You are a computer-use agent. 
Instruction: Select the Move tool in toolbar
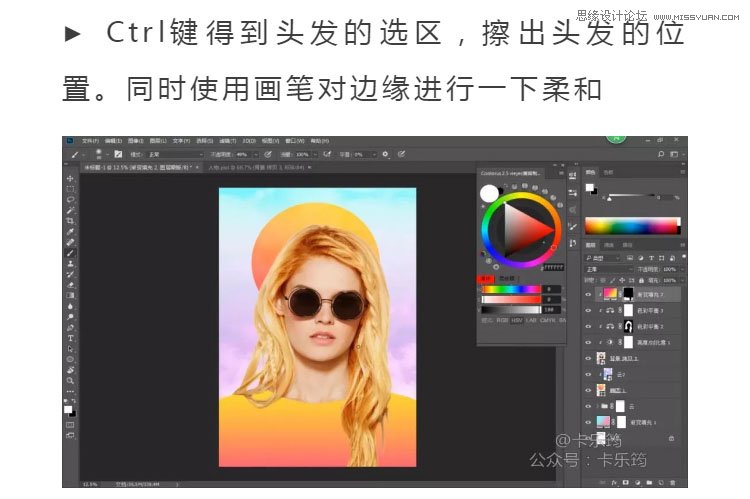point(70,178)
